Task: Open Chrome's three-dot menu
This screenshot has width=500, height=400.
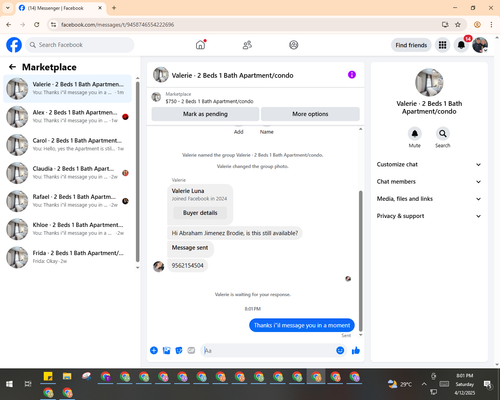Action: (x=491, y=25)
